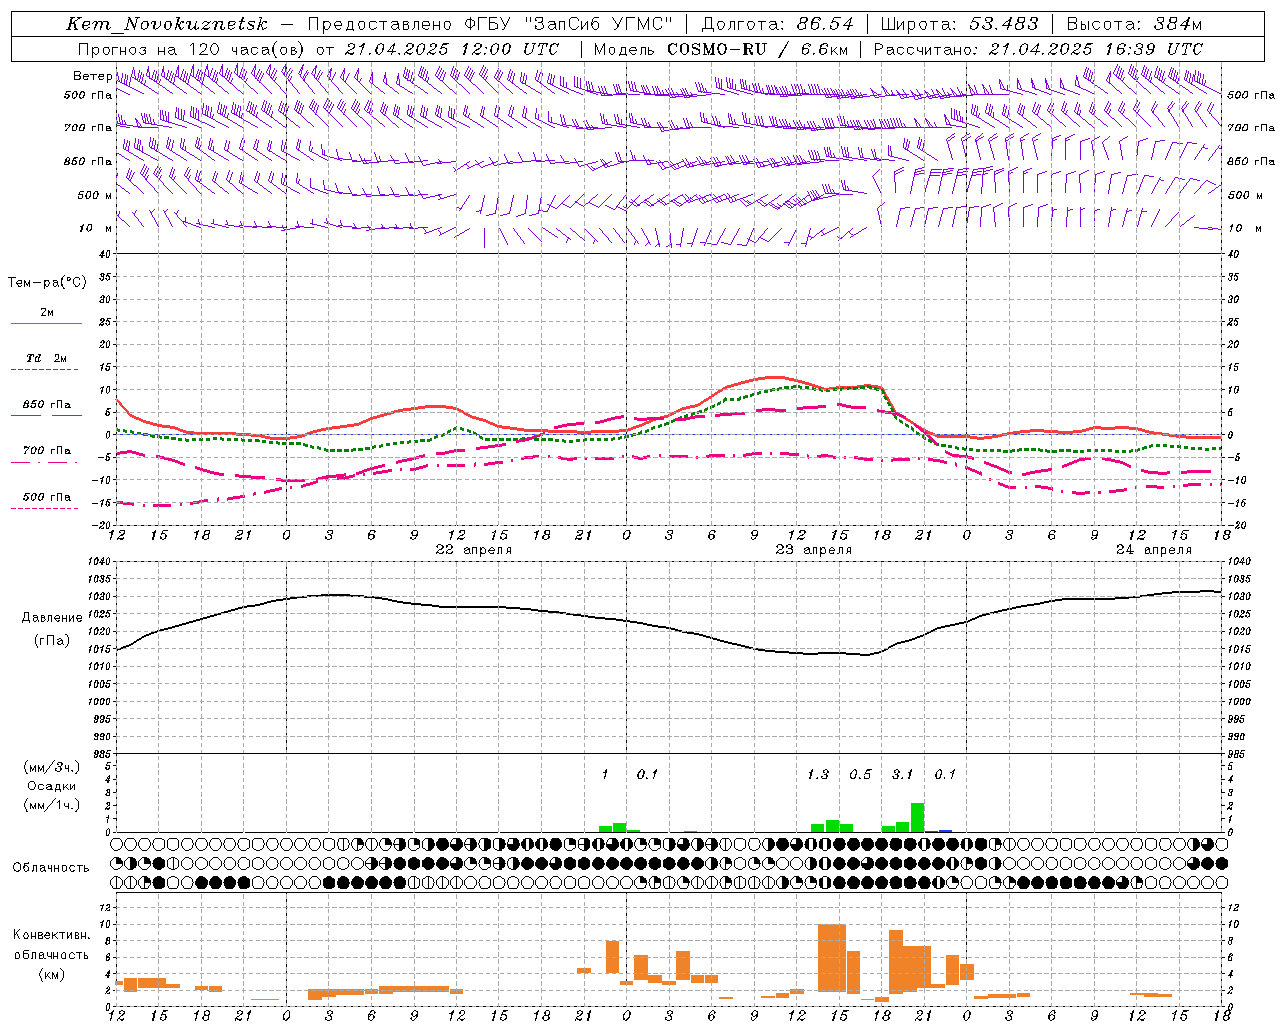Select the 2м temperature legend label
This screenshot has width=1280, height=1024.
[x=47, y=312]
